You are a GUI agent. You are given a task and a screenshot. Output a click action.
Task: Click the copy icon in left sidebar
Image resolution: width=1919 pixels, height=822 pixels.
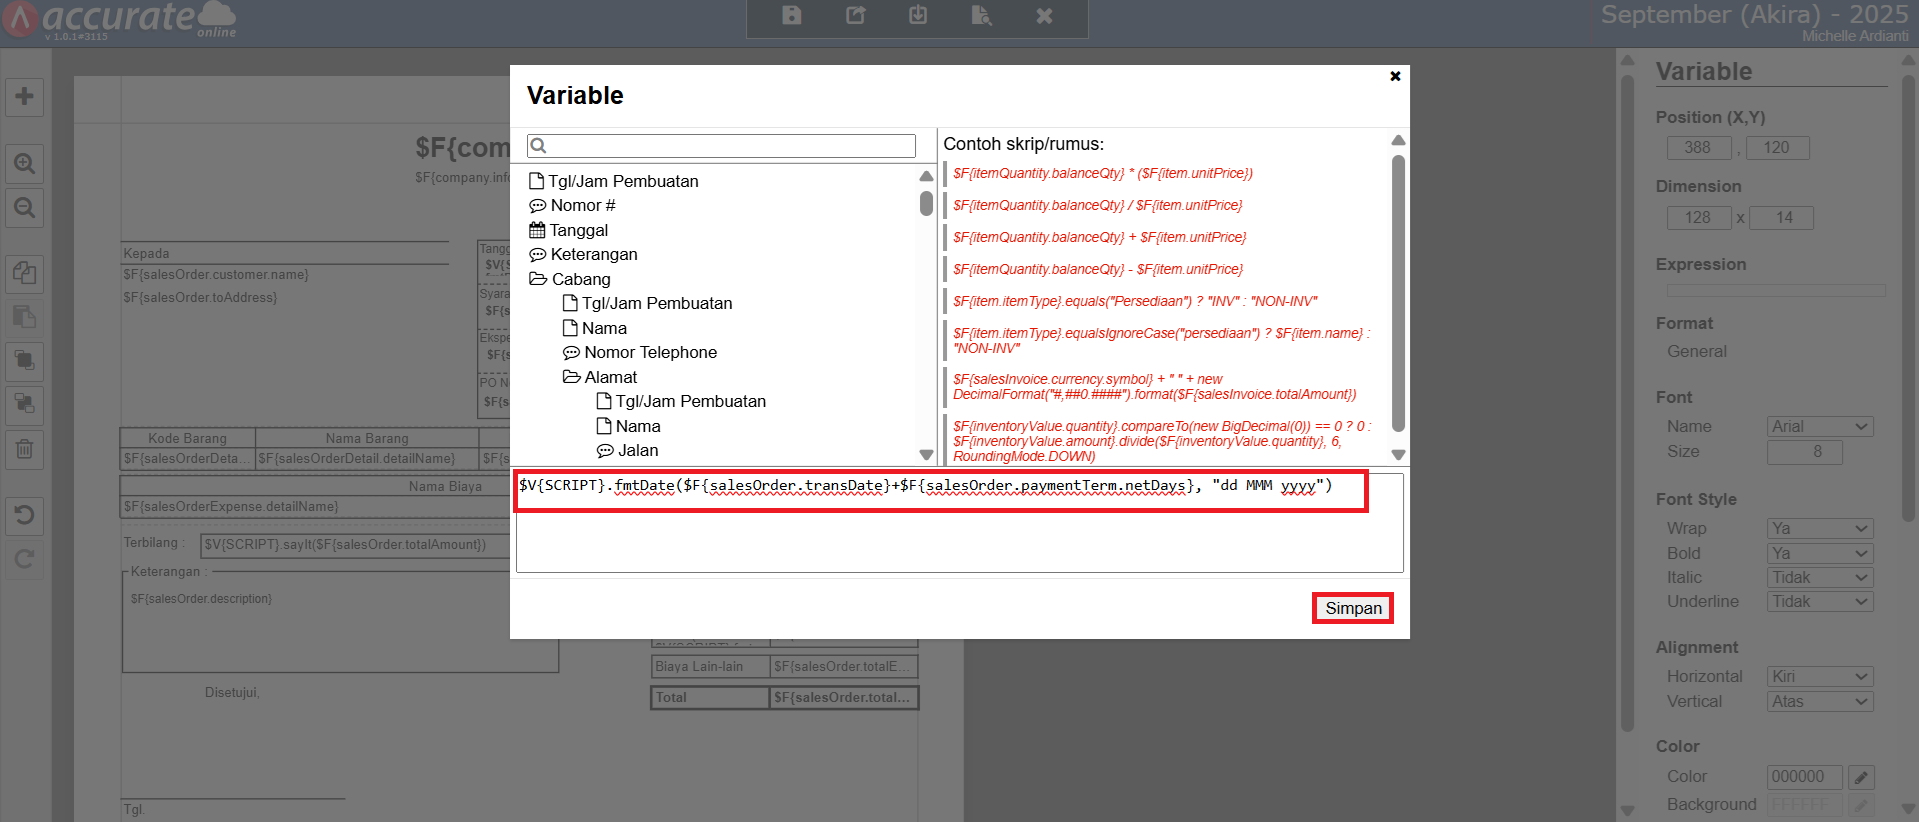click(x=24, y=272)
